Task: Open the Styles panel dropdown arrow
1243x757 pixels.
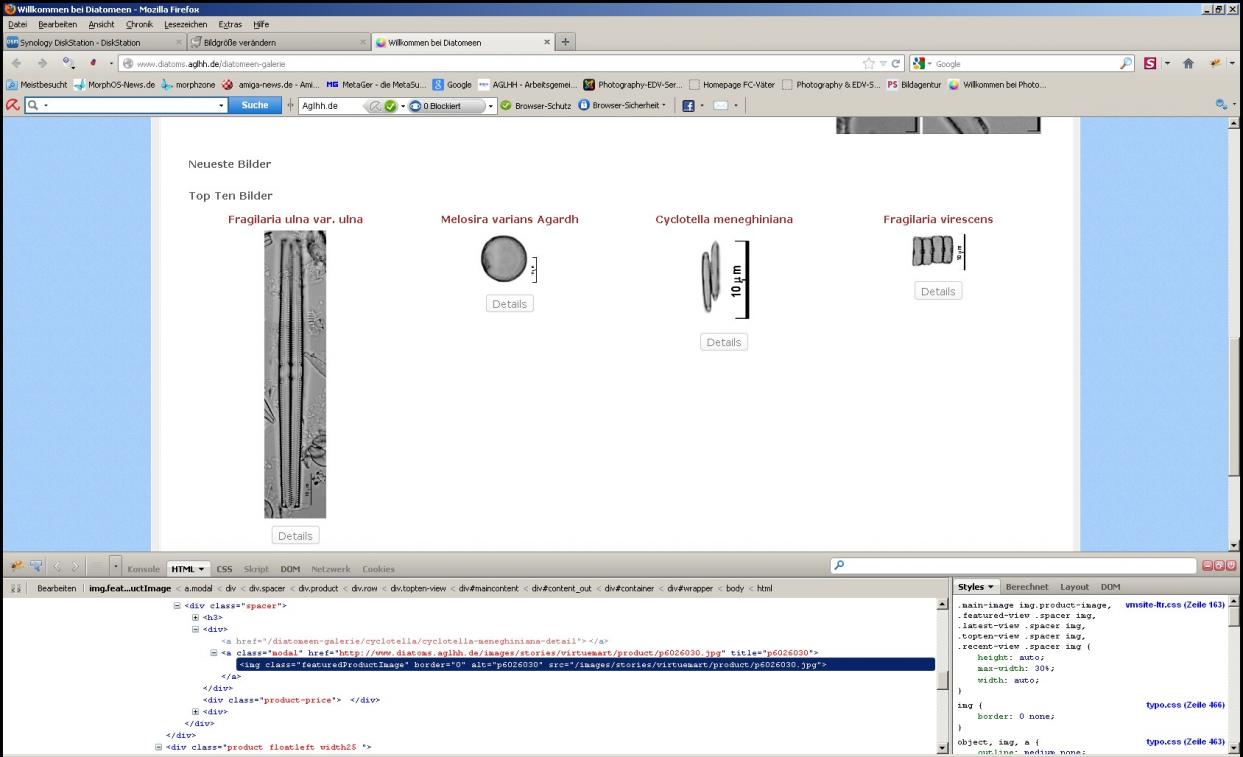Action: pyautogui.click(x=991, y=587)
